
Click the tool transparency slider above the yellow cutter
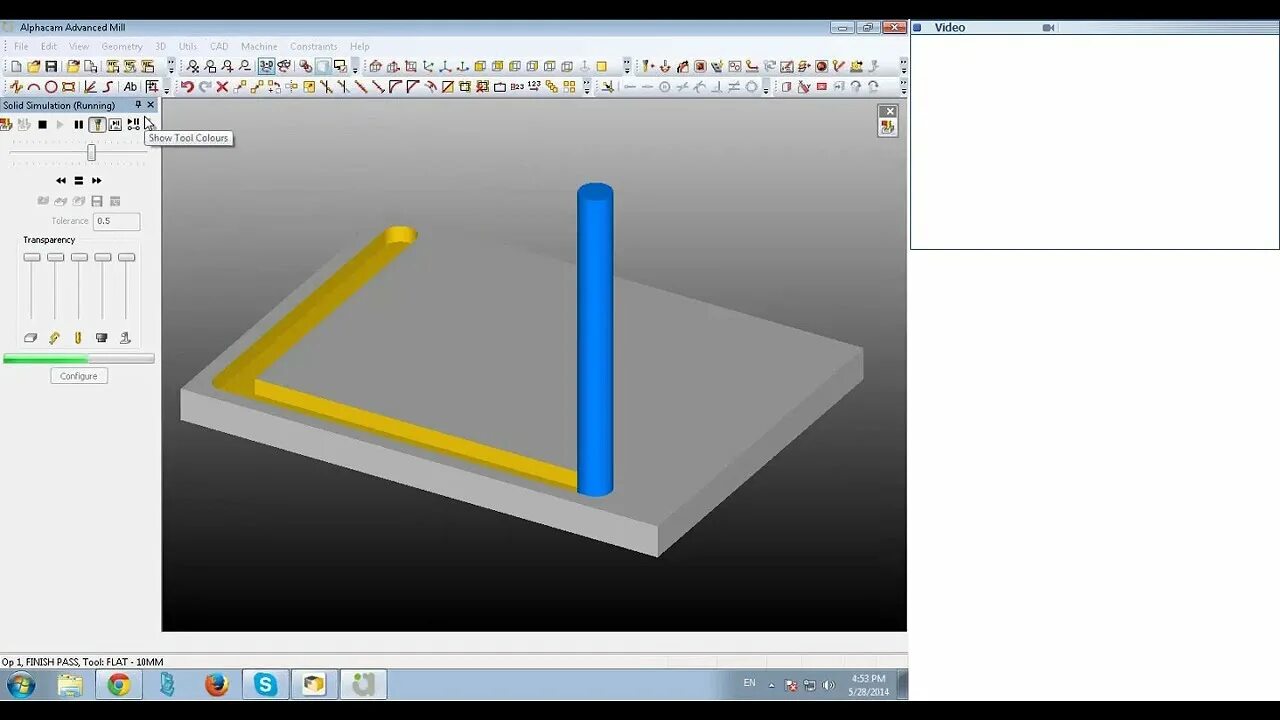tap(79, 258)
